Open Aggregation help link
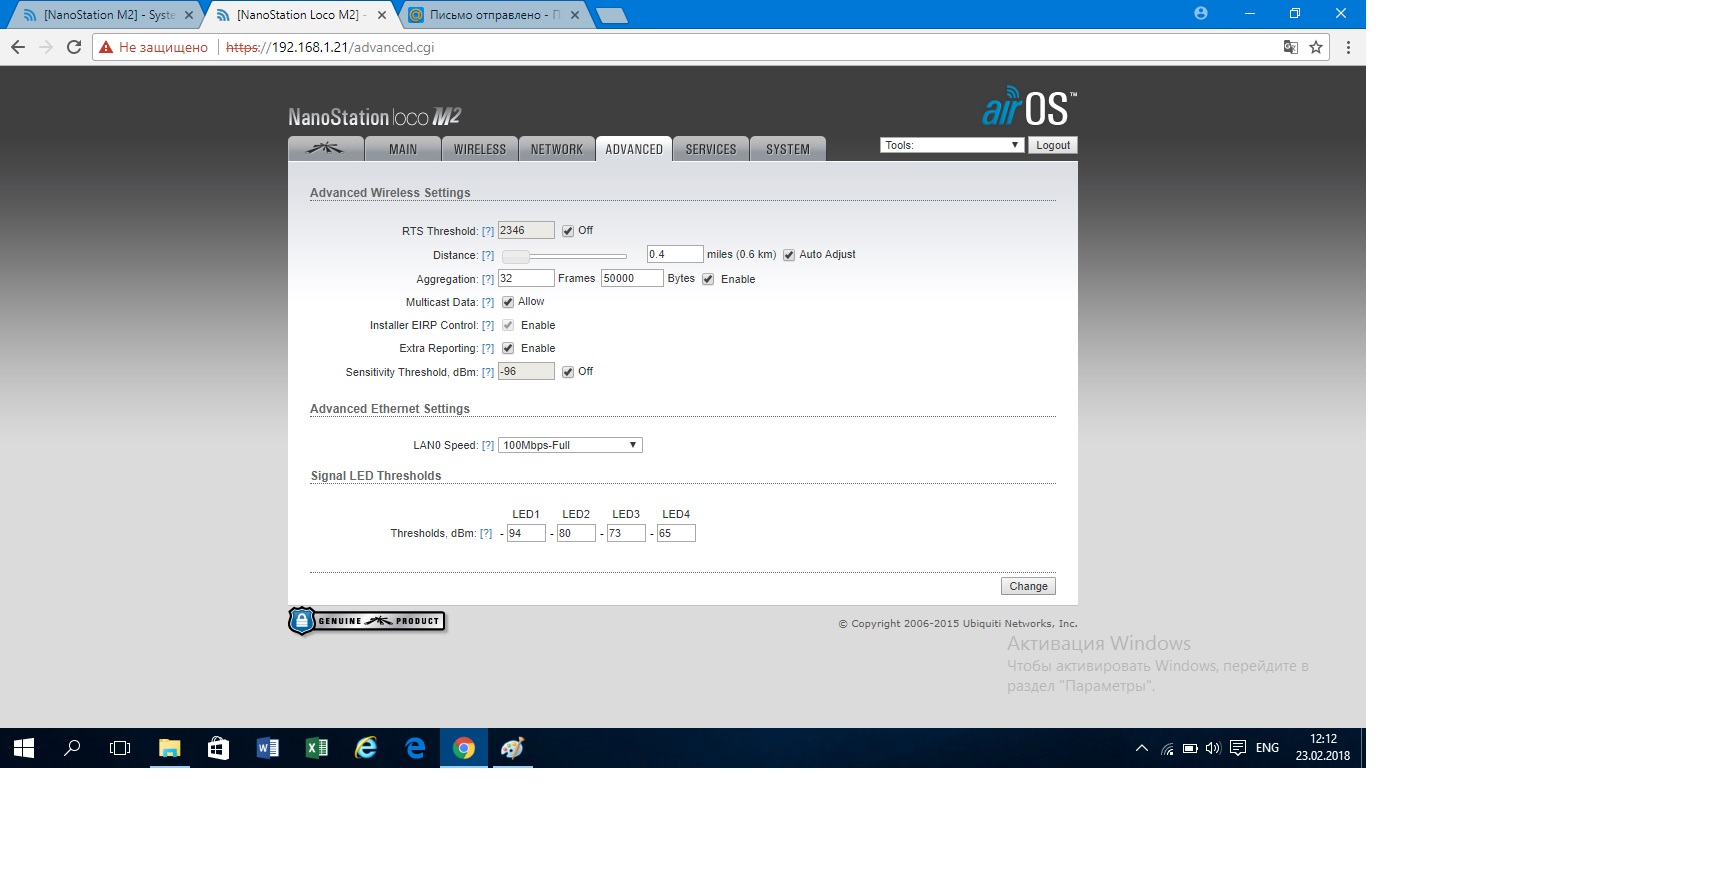The width and height of the screenshot is (1720, 876). [488, 279]
